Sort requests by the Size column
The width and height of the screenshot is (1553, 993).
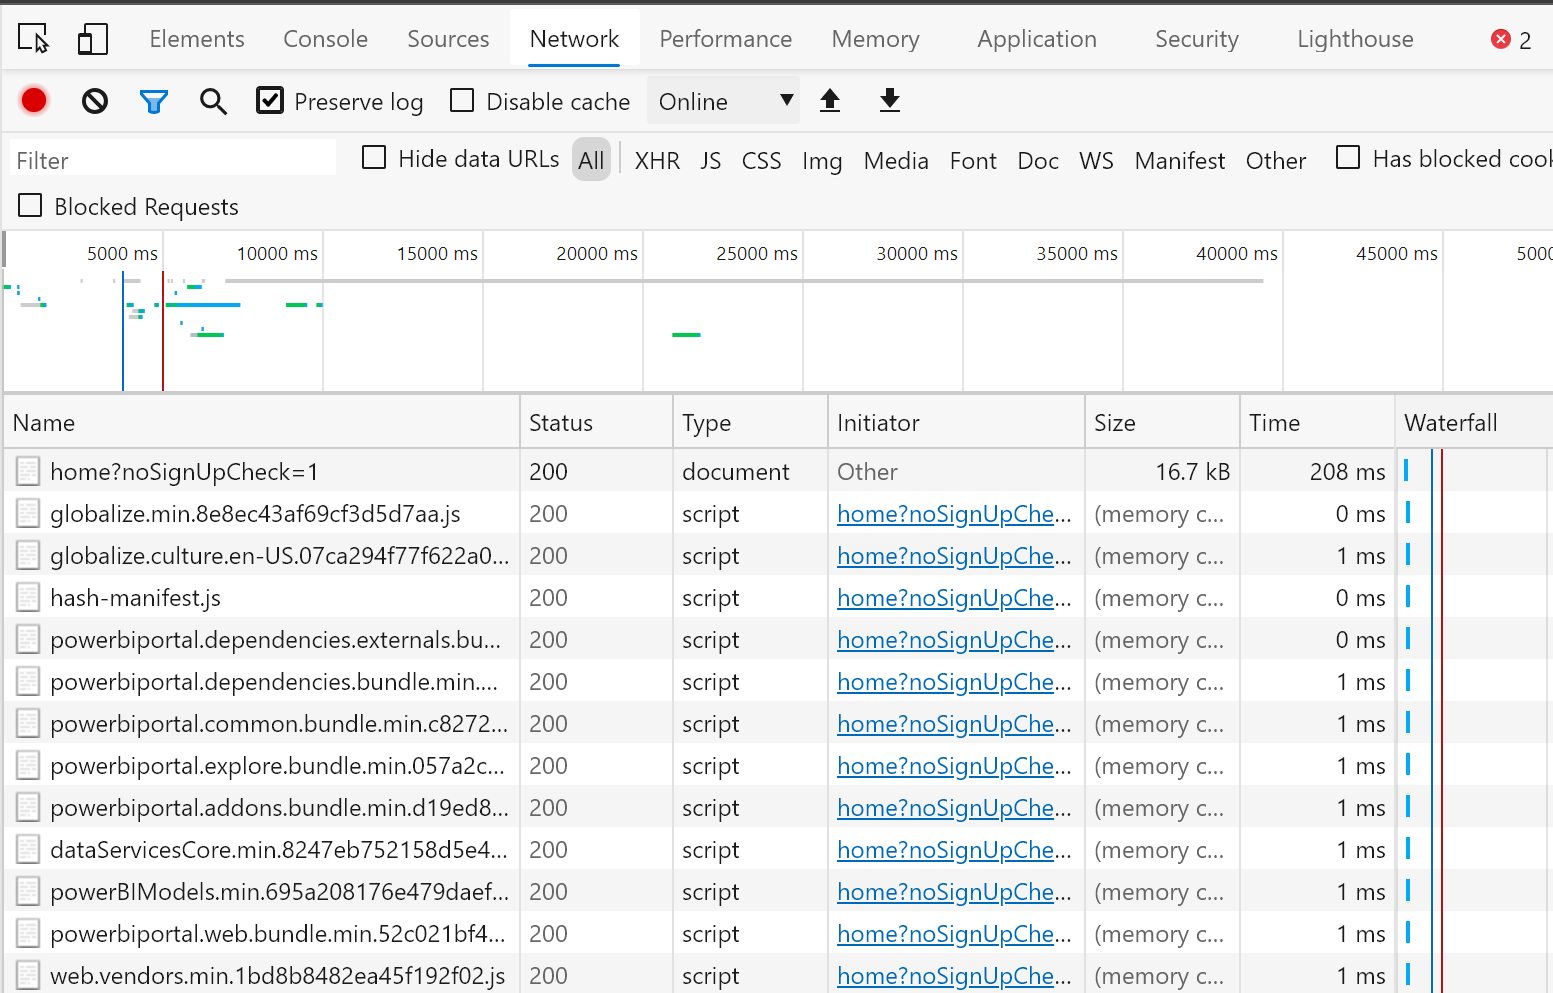click(x=1115, y=423)
